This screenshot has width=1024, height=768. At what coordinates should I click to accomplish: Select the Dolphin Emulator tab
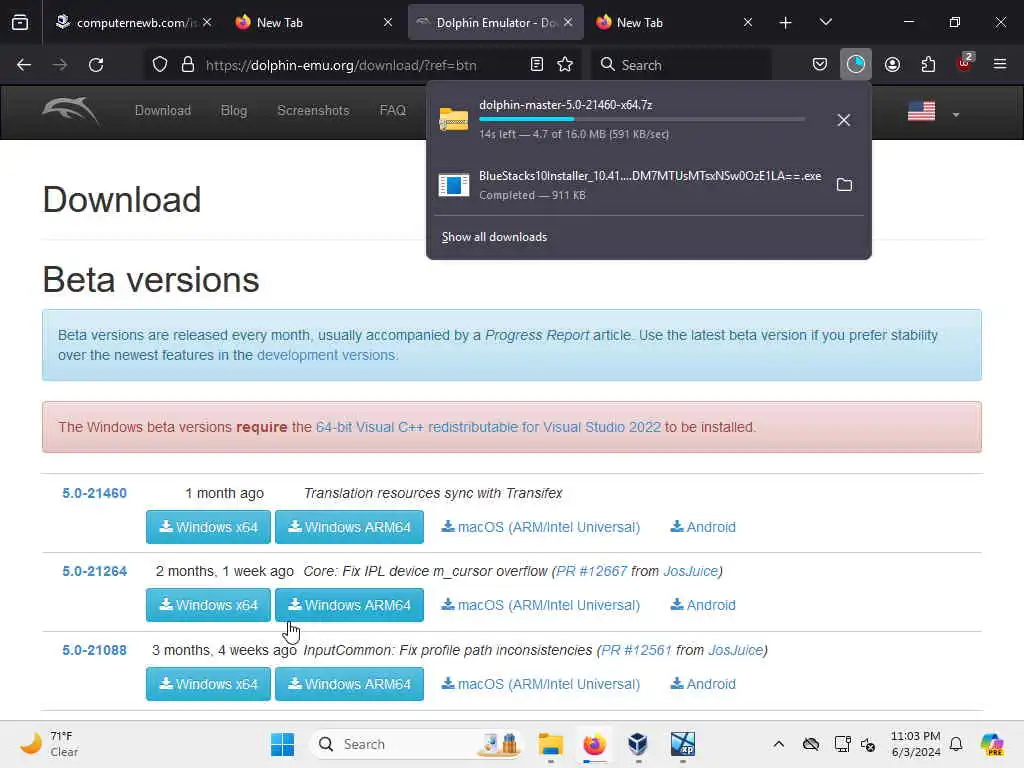pyautogui.click(x=494, y=23)
